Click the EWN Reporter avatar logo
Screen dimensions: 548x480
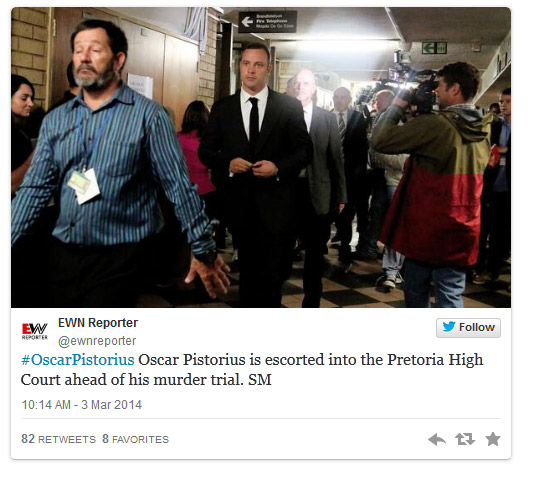point(35,331)
